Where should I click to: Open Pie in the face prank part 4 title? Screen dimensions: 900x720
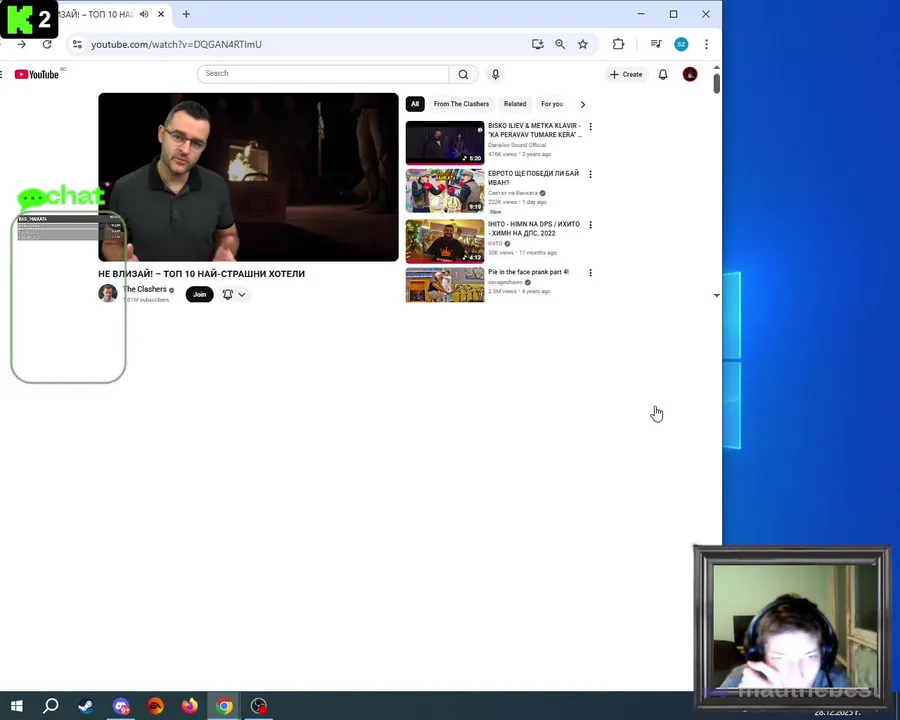pos(528,272)
